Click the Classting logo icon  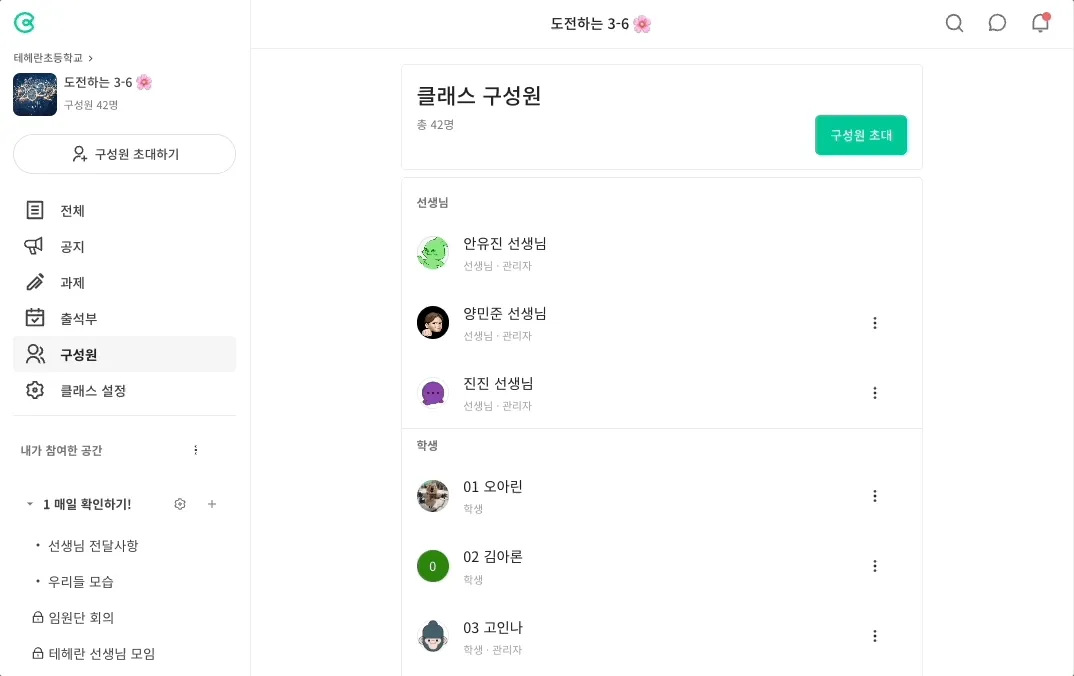point(24,23)
